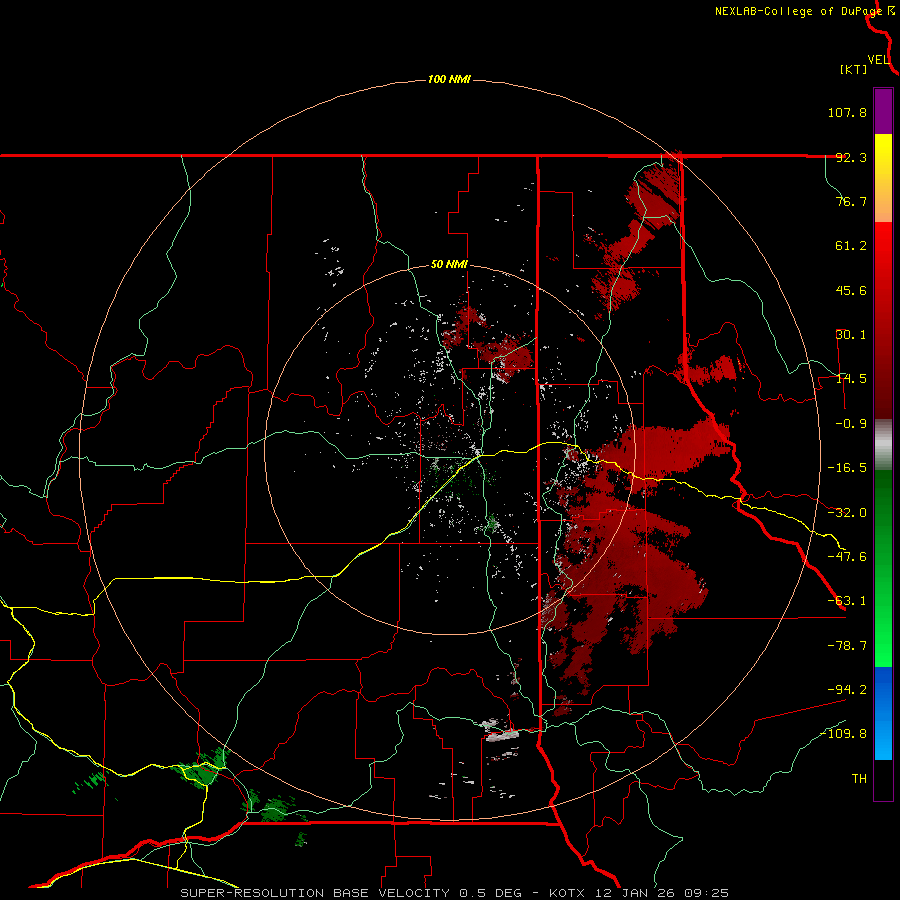Image resolution: width=900 pixels, height=900 pixels.
Task: Select the 61.2 legend value
Action: pos(851,246)
